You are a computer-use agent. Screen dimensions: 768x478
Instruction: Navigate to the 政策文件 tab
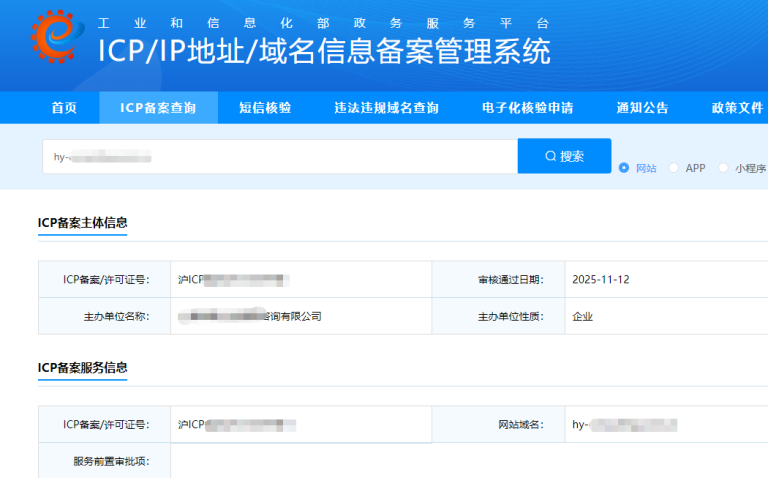click(737, 108)
